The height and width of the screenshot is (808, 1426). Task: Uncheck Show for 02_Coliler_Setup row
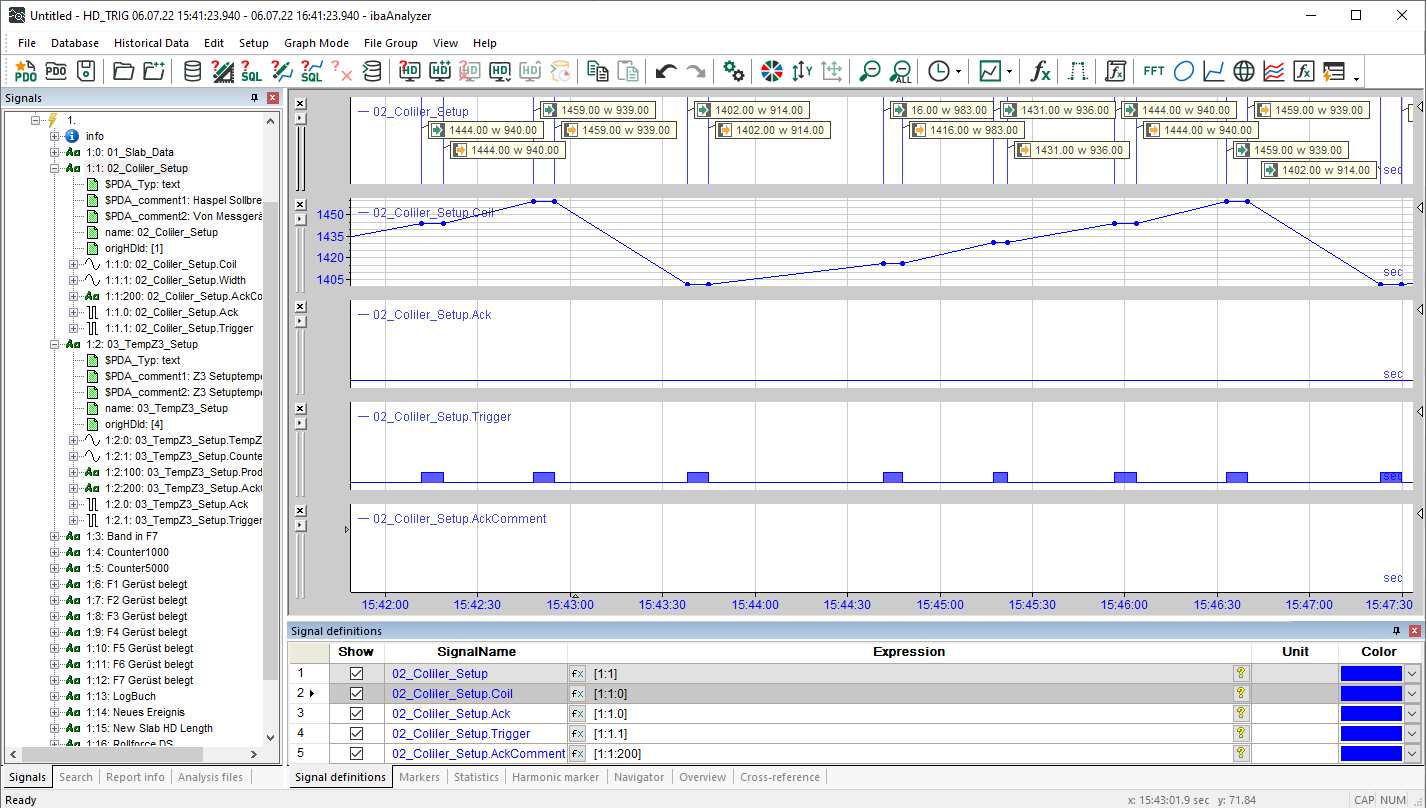coord(356,674)
